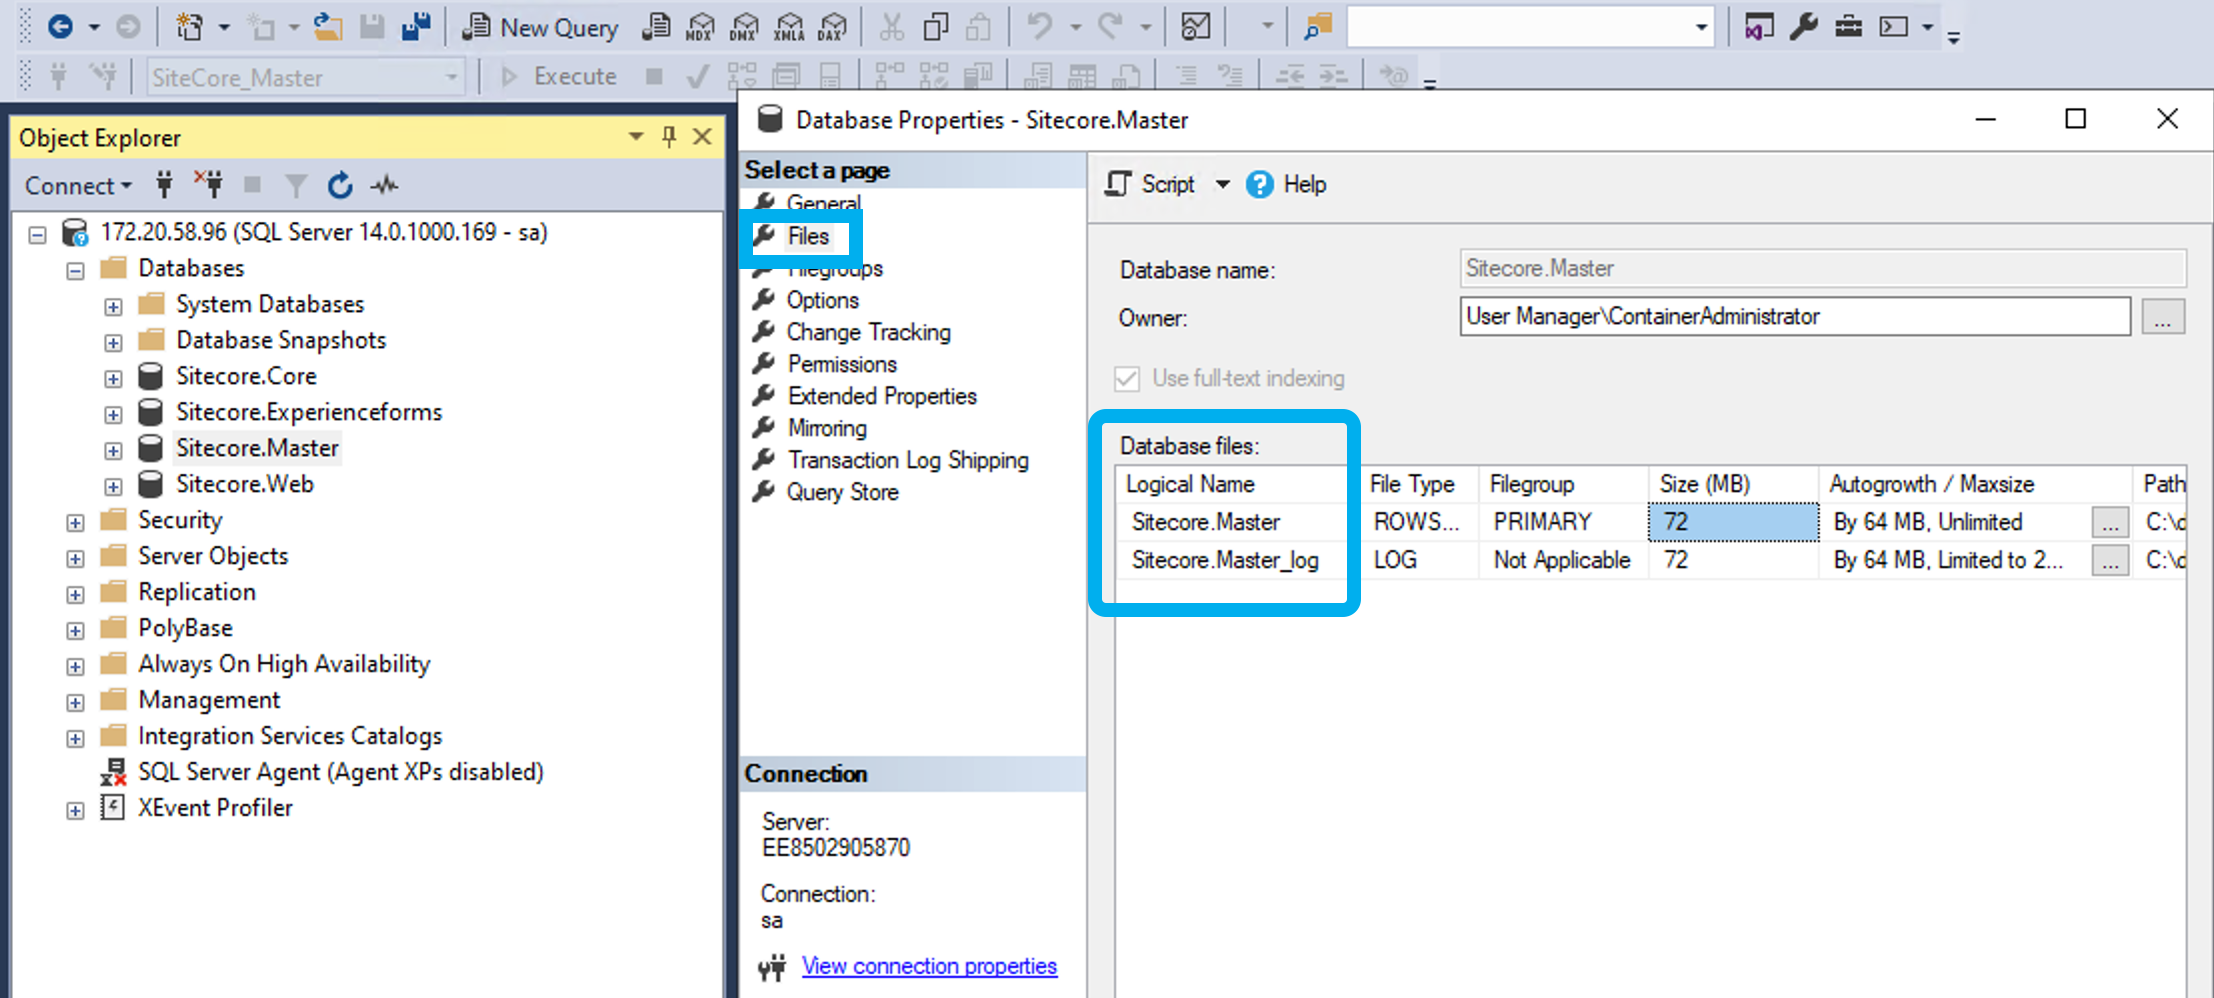The height and width of the screenshot is (998, 2214).
Task: Expand the Sitecore.Web database node
Action: (113, 487)
